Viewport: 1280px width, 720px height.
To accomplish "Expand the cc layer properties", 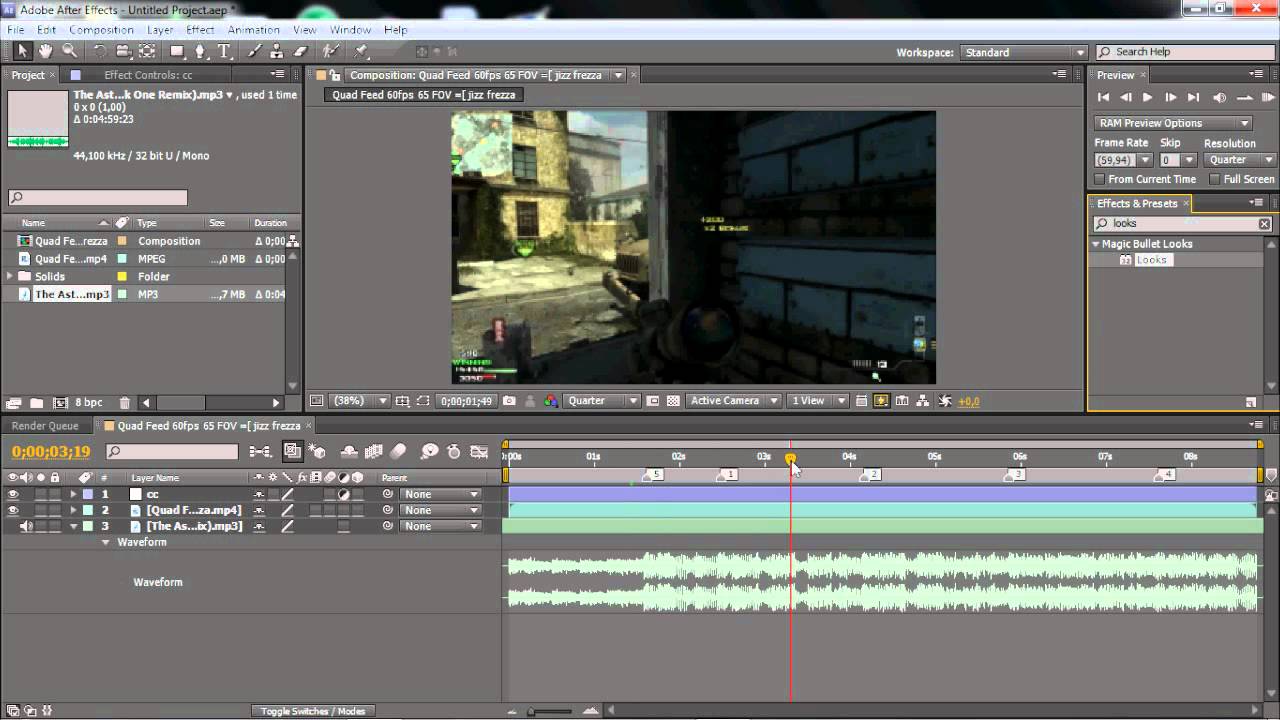I will tap(73, 494).
